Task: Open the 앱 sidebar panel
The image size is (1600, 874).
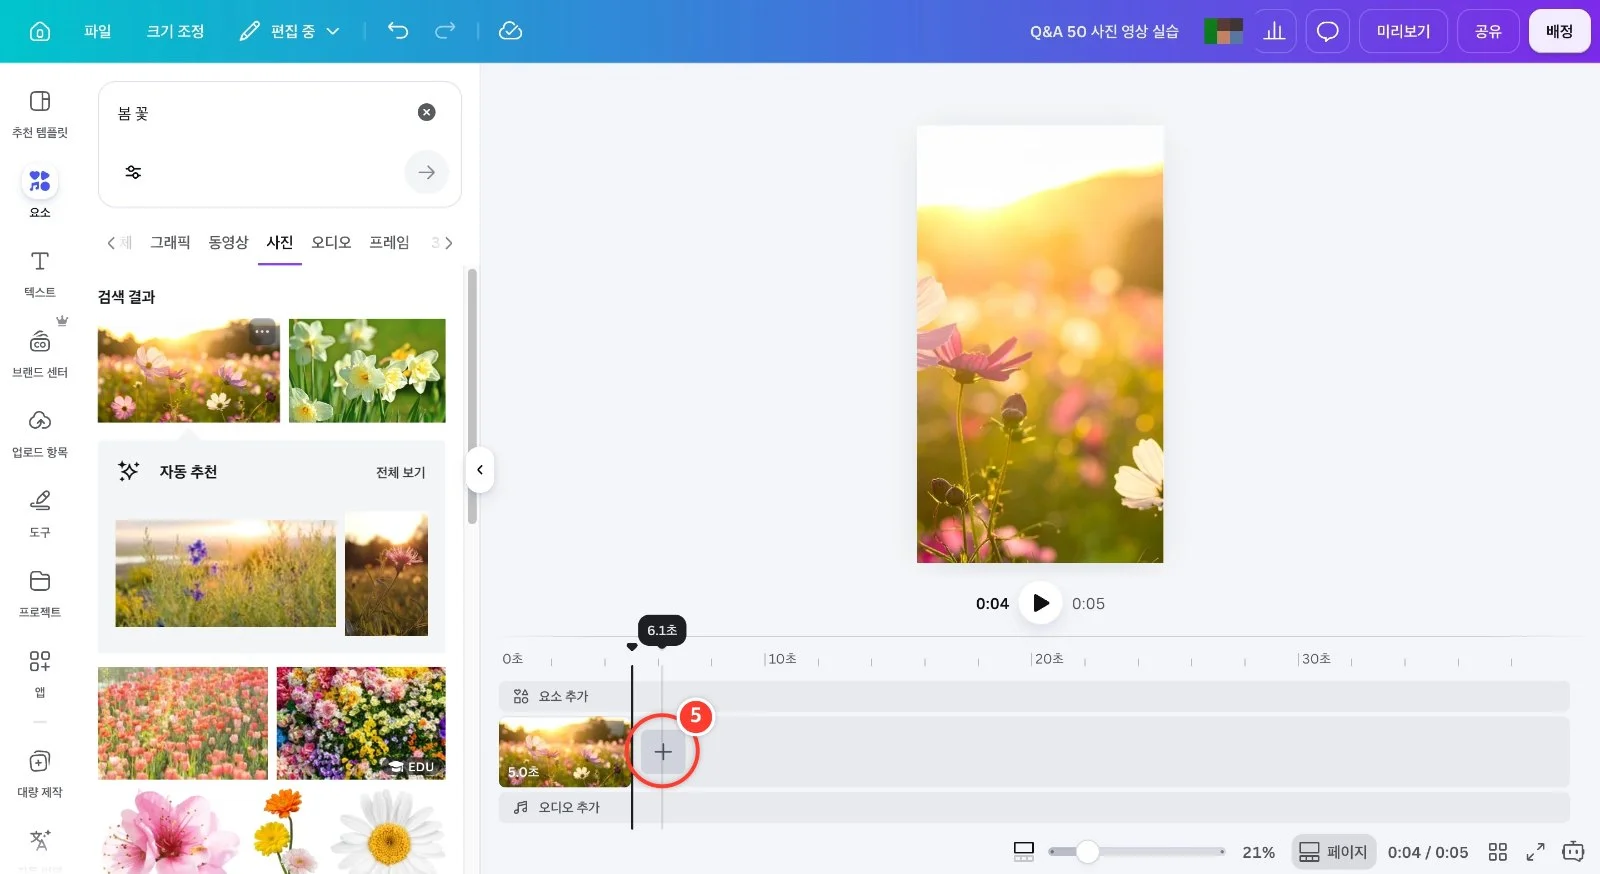Action: (x=40, y=673)
